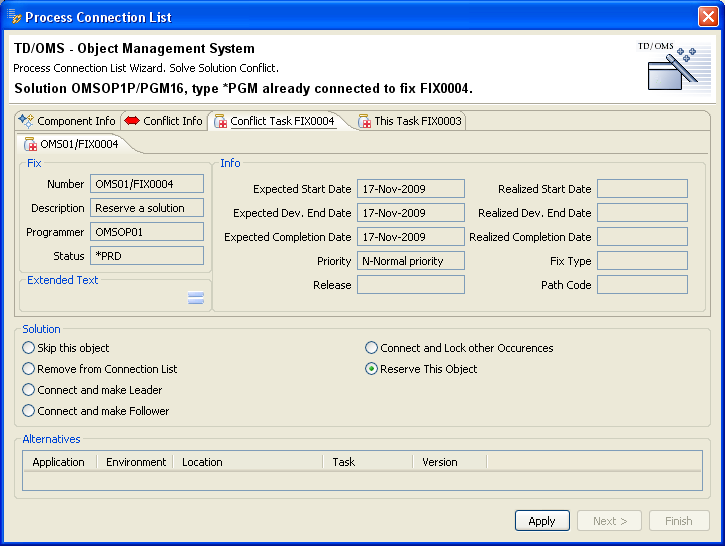Select Reserve This Object radio button
Image resolution: width=725 pixels, height=546 pixels.
click(372, 369)
